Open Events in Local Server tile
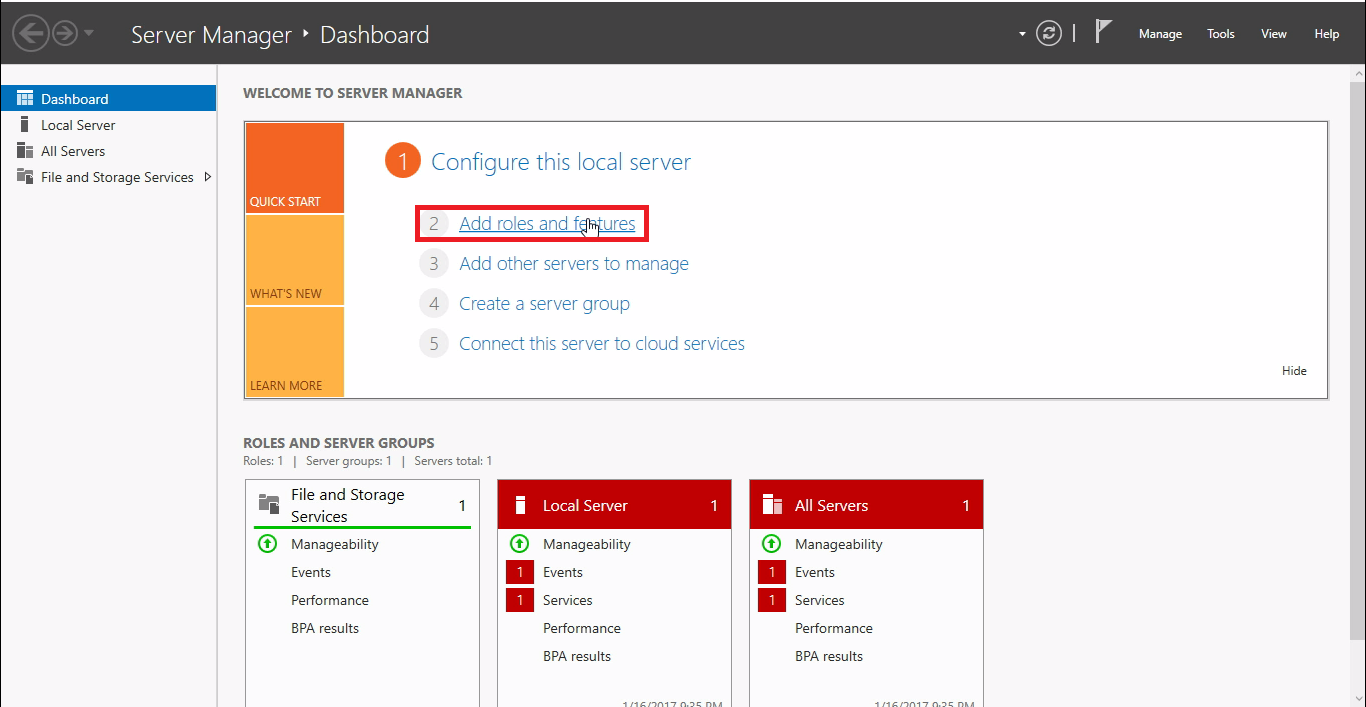1366x707 pixels. [x=563, y=572]
